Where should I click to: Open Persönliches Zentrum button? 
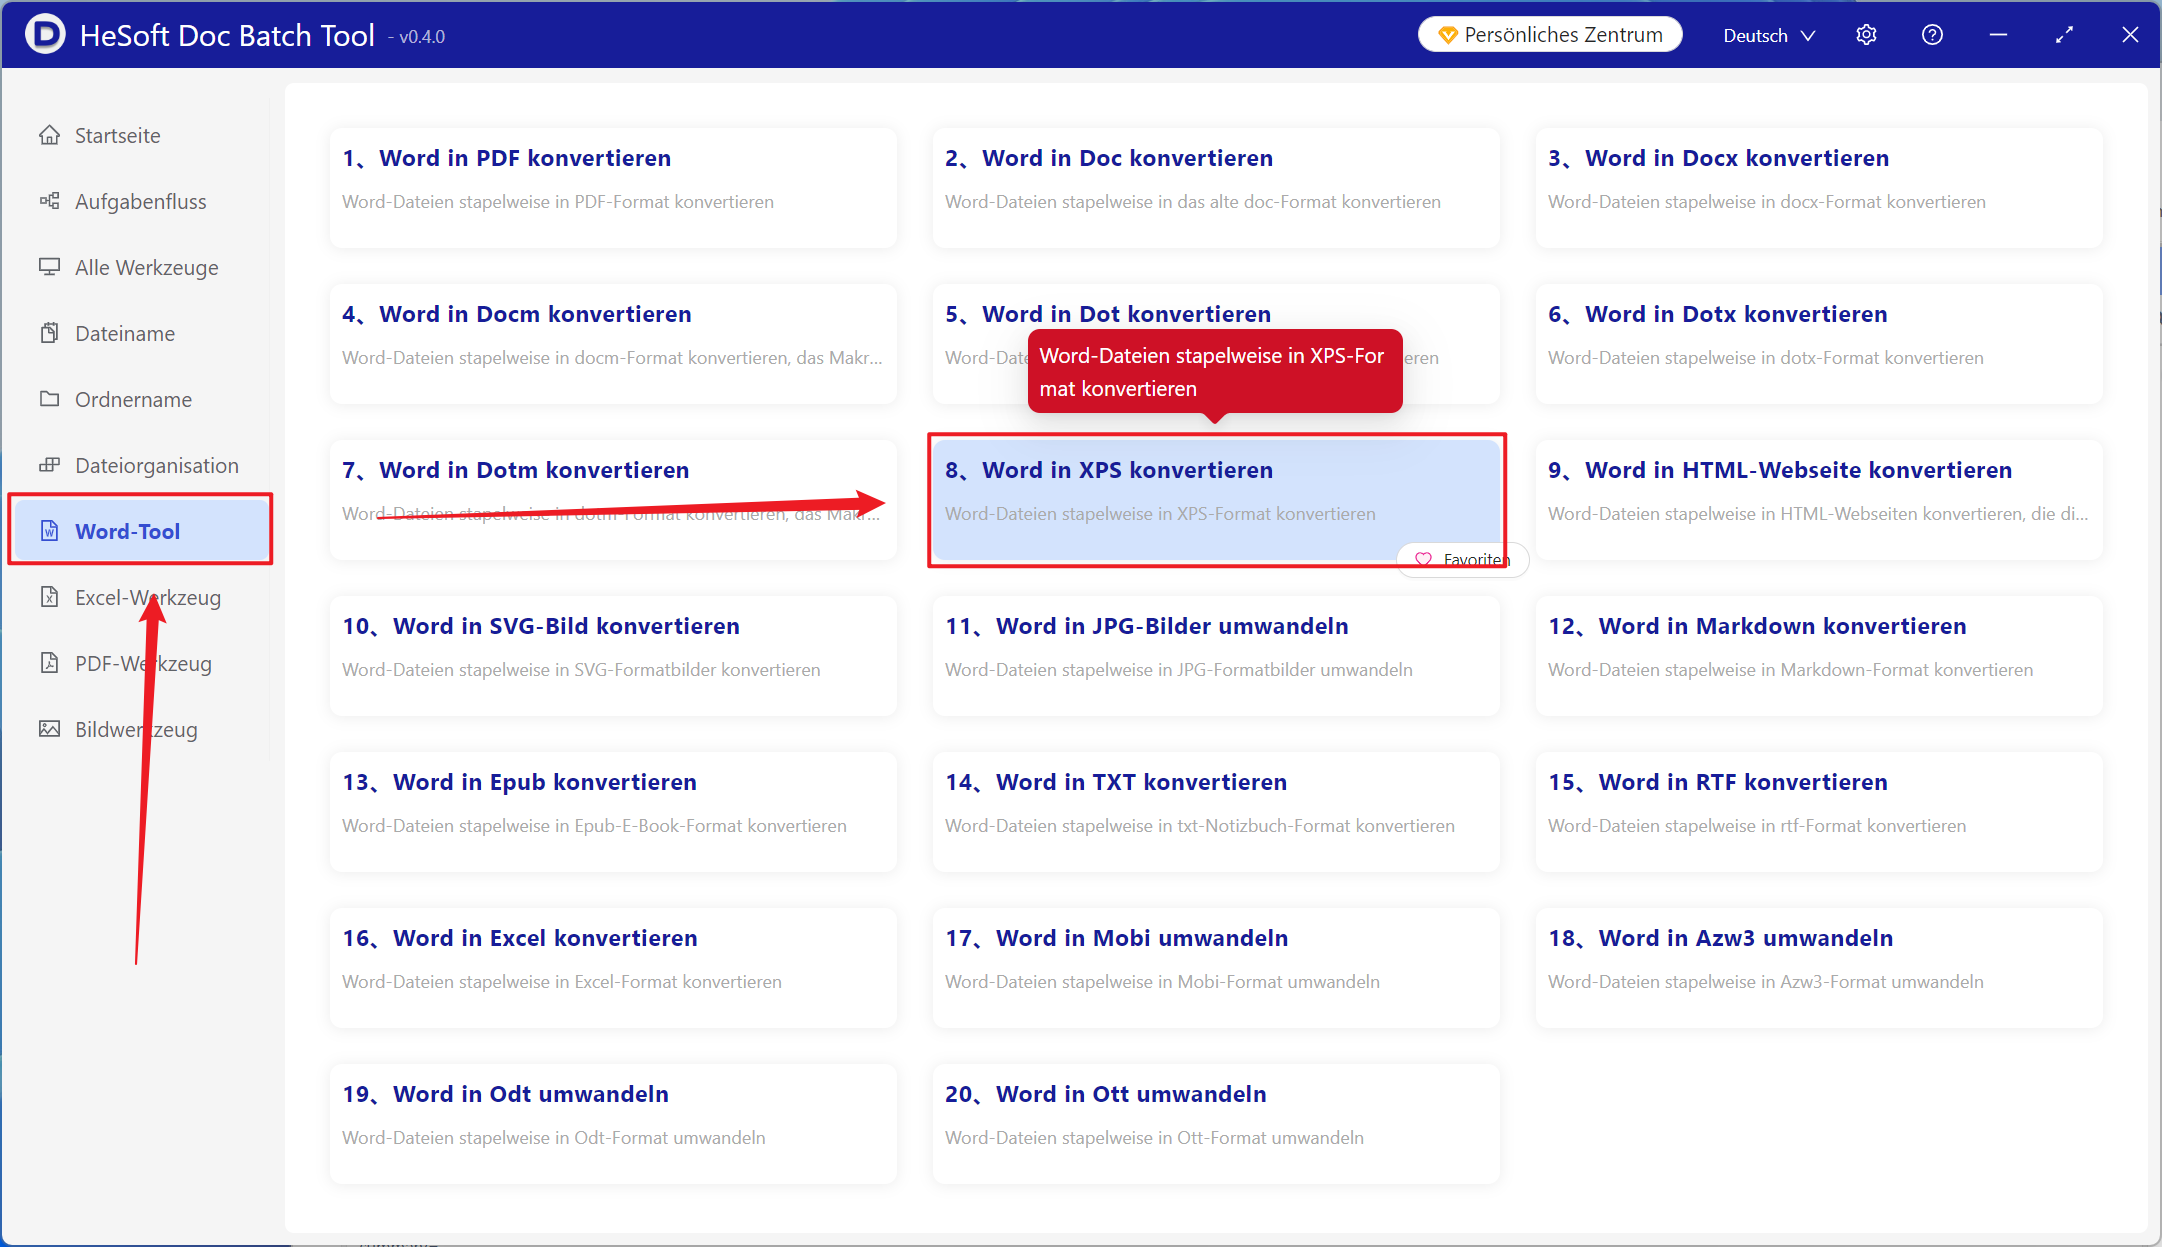point(1550,35)
